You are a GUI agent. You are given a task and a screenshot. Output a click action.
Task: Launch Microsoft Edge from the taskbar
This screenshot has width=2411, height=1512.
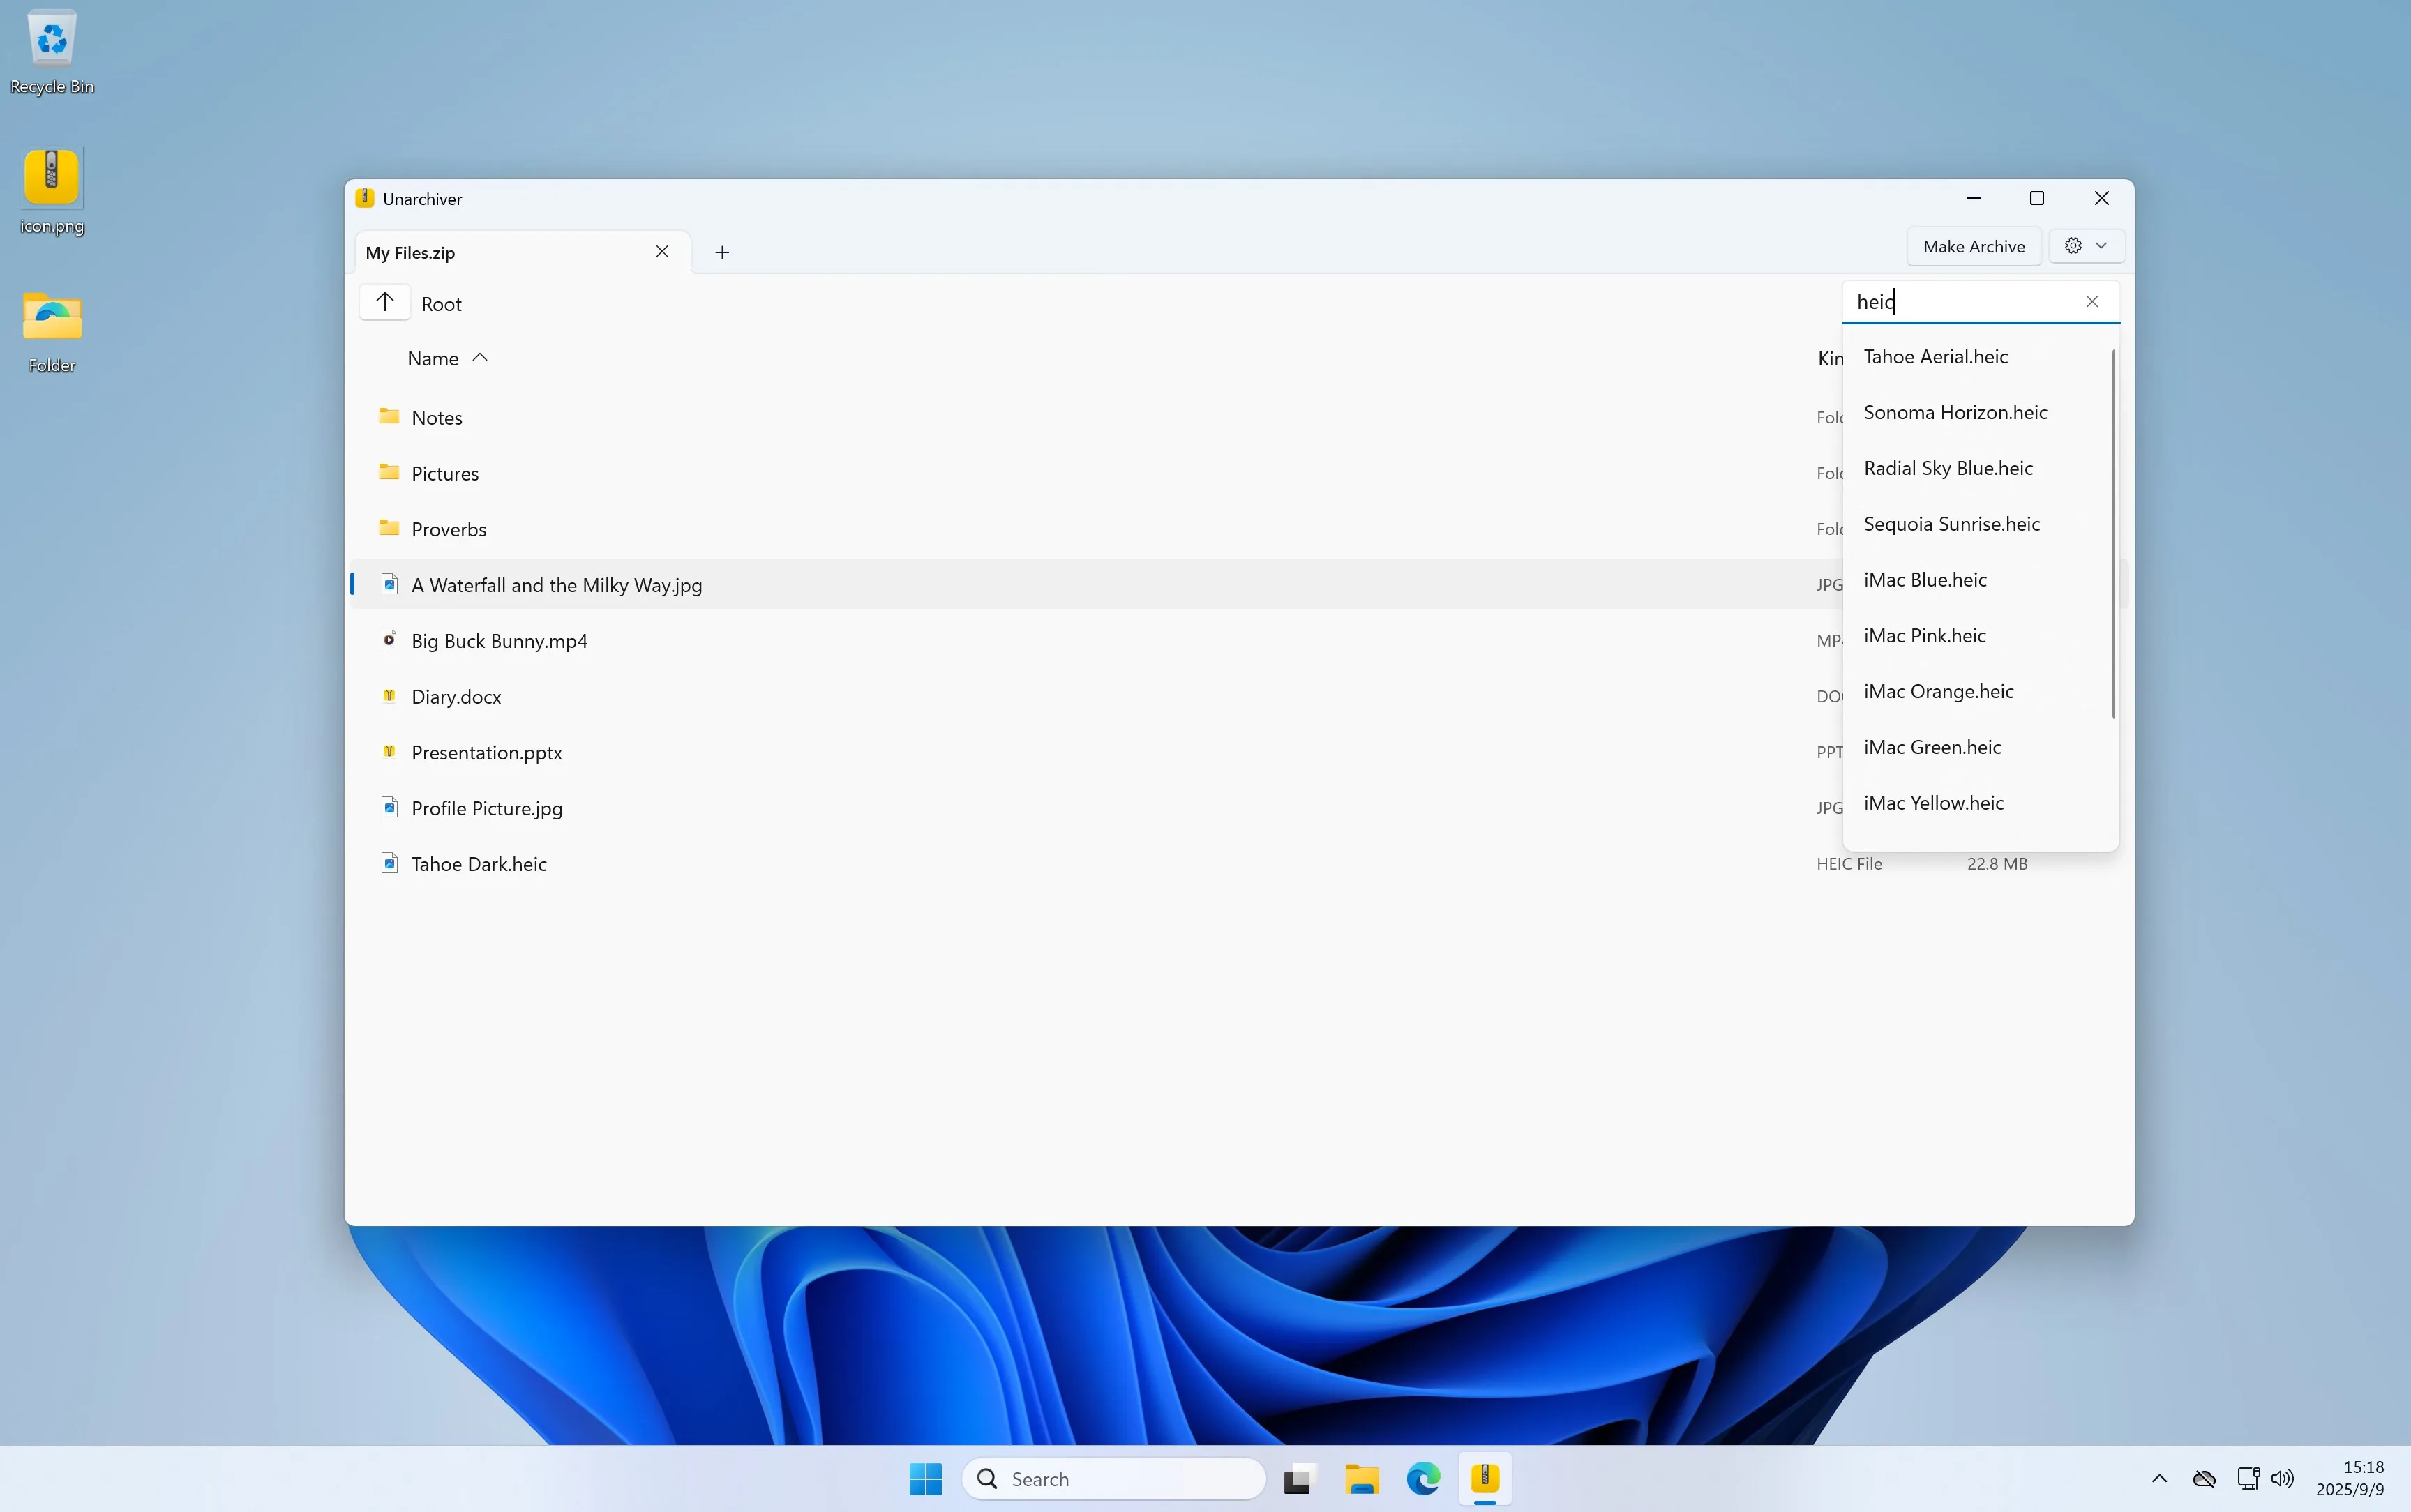1423,1479
